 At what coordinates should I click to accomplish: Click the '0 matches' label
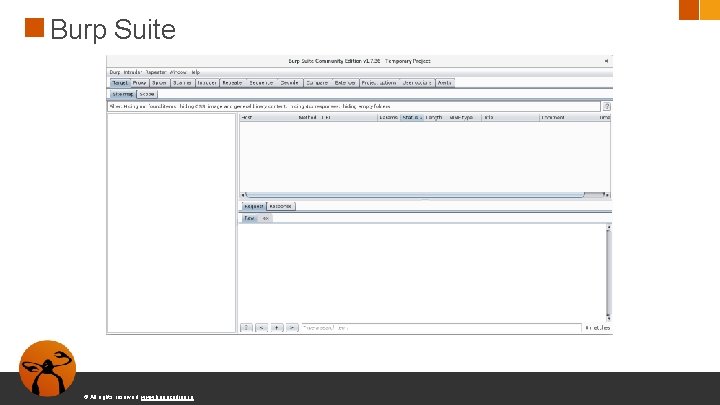point(597,328)
